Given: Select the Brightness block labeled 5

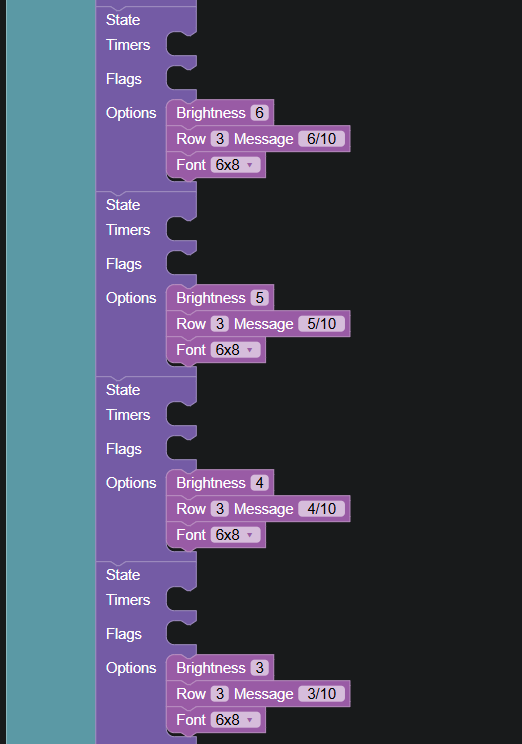Looking at the screenshot, I should pyautogui.click(x=211, y=298).
